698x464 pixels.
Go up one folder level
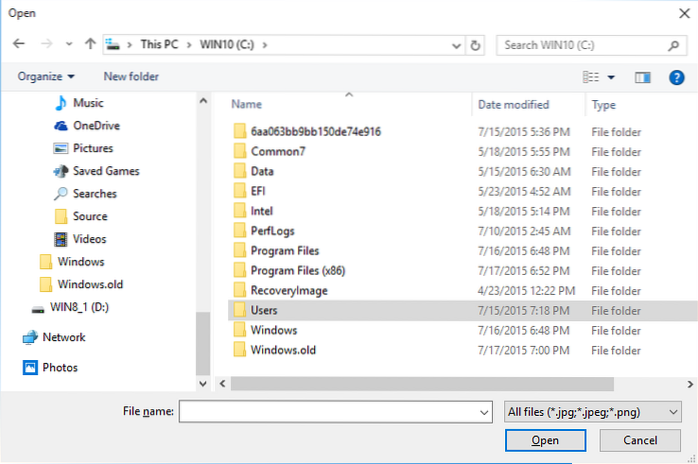click(90, 44)
